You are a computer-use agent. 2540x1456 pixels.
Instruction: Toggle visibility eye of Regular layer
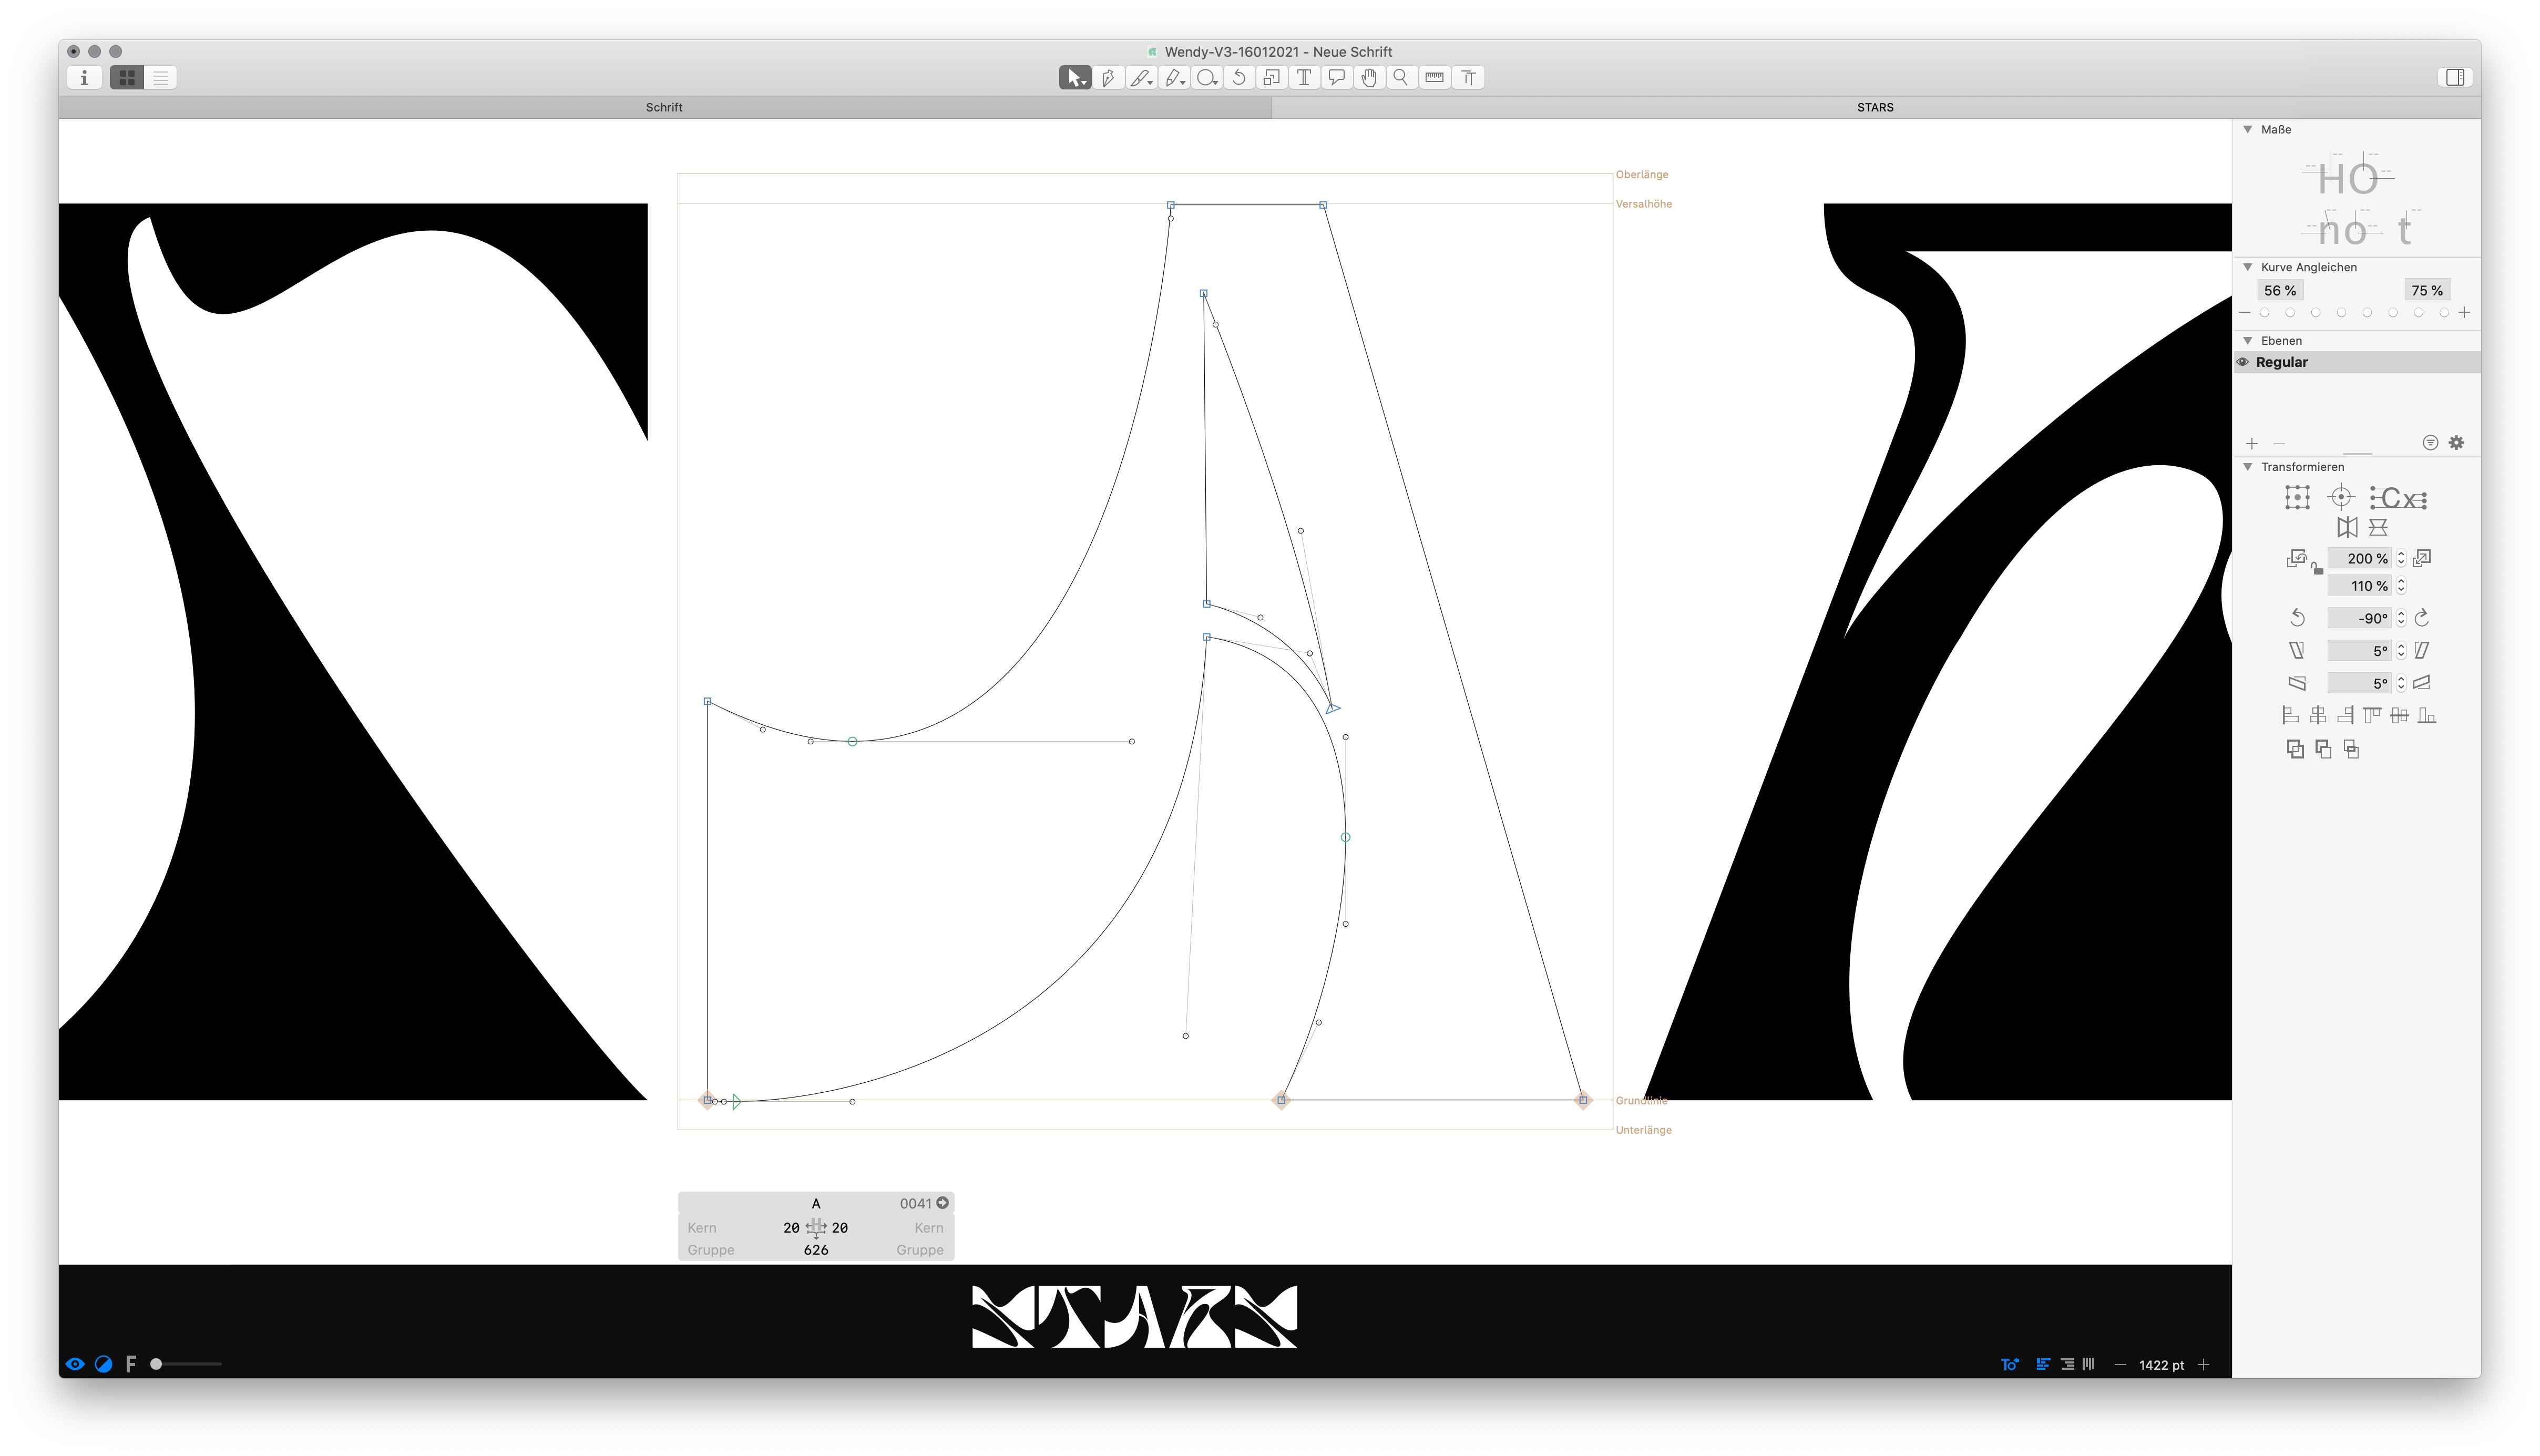click(2243, 362)
